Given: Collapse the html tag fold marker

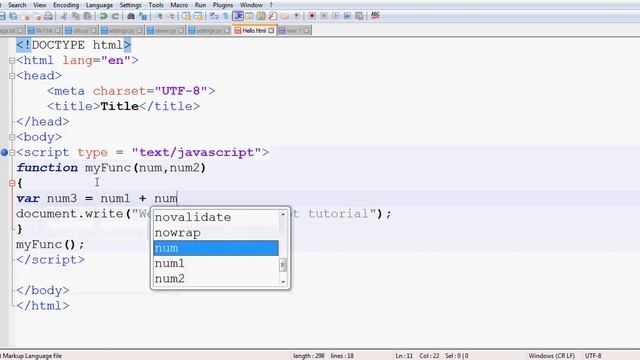Looking at the screenshot, I should (12, 60).
